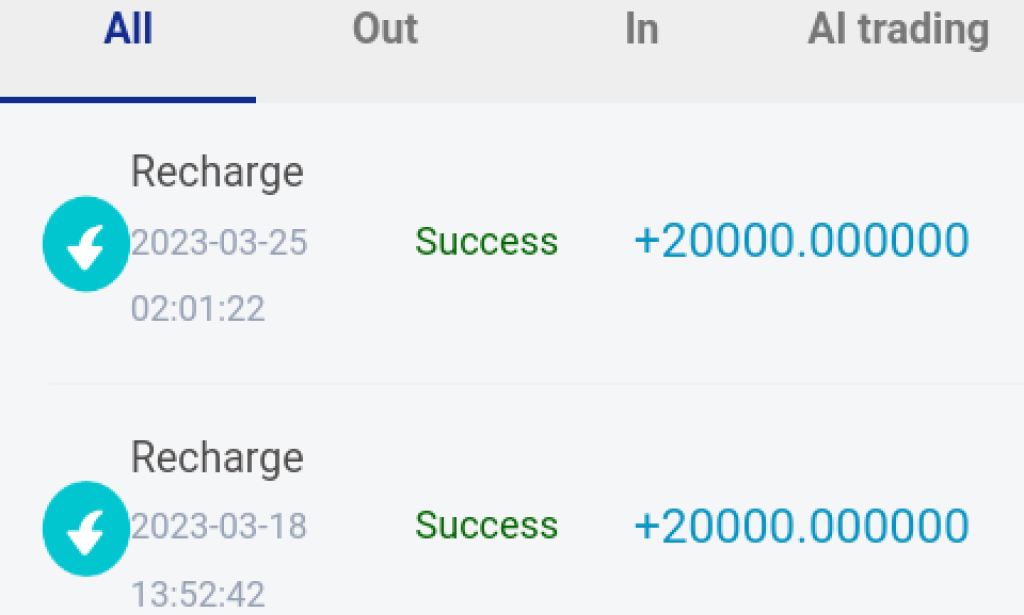Image resolution: width=1024 pixels, height=615 pixels.
Task: Switch to the Out tab
Action: (x=385, y=29)
